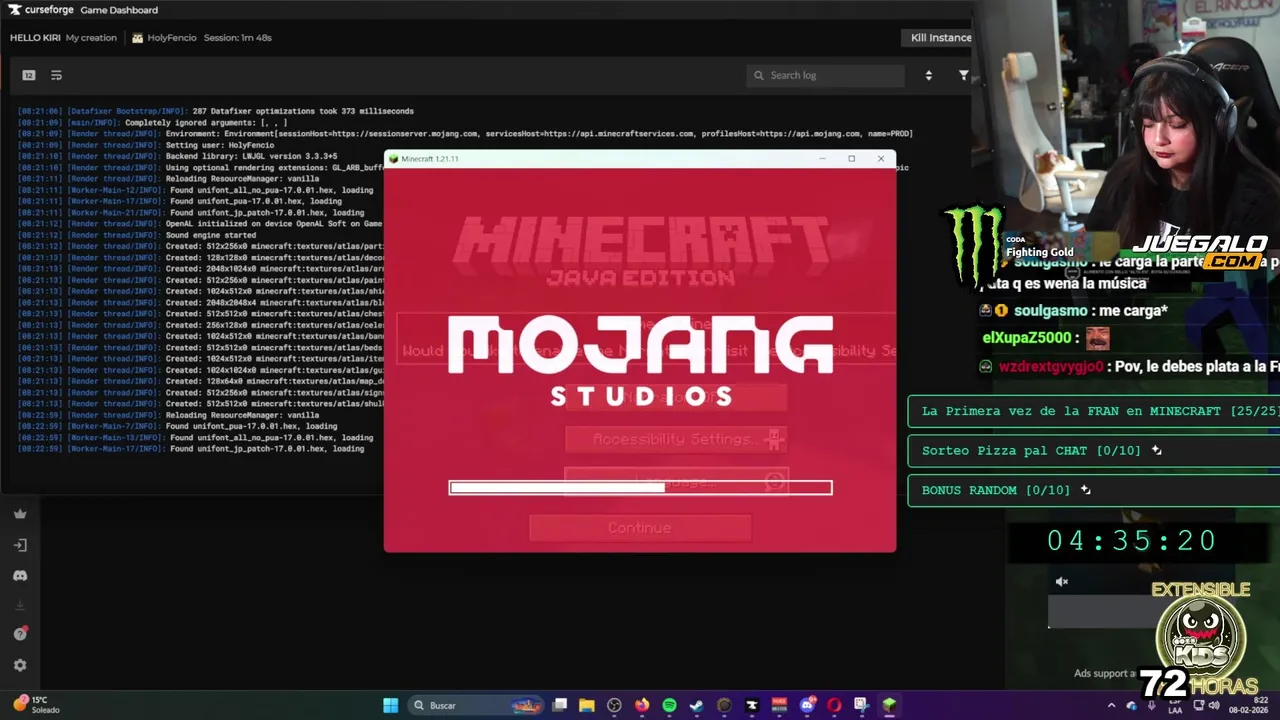Open the log filter funnel icon

[x=963, y=75]
